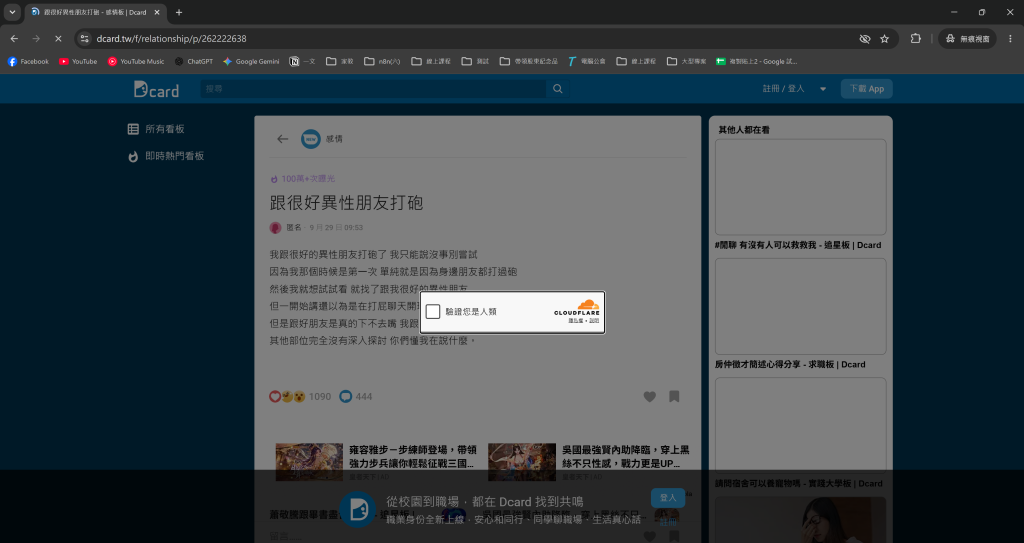The width and height of the screenshot is (1024, 543).
Task: Open the 測試 bookmark folder
Action: (475, 61)
